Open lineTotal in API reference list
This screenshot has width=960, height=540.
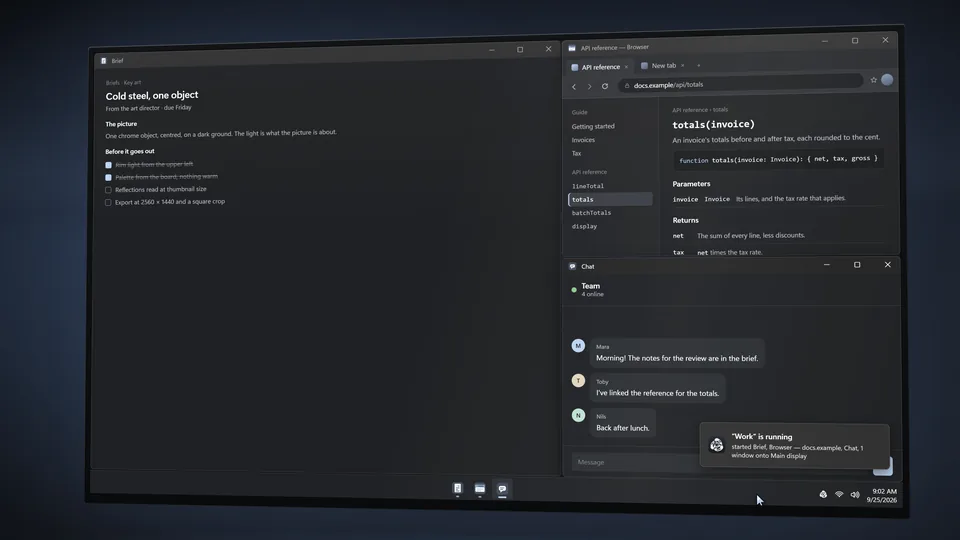pos(588,186)
